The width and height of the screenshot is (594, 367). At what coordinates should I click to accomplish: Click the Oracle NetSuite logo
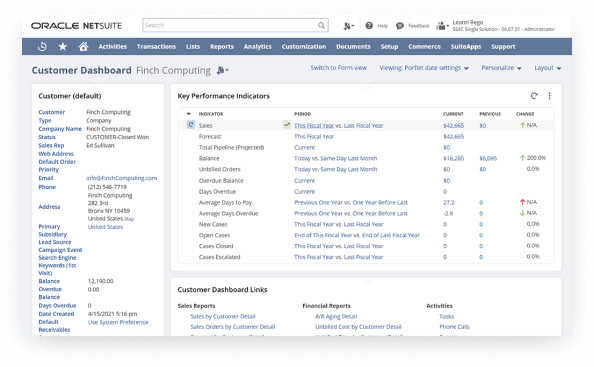[x=76, y=26]
